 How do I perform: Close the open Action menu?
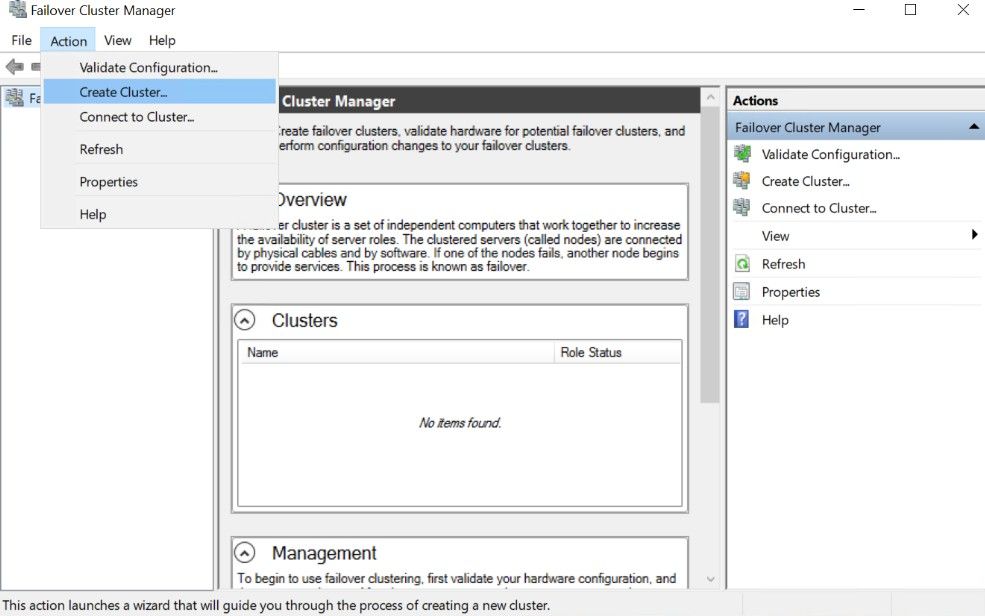pyautogui.click(x=68, y=41)
